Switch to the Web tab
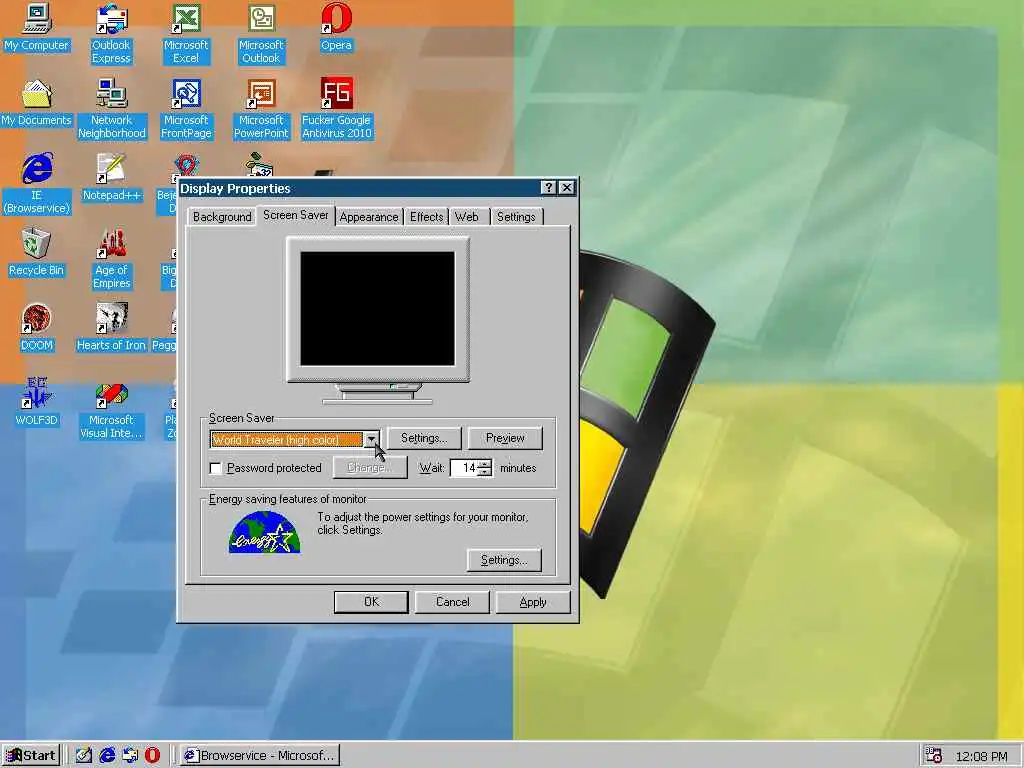 tap(467, 217)
